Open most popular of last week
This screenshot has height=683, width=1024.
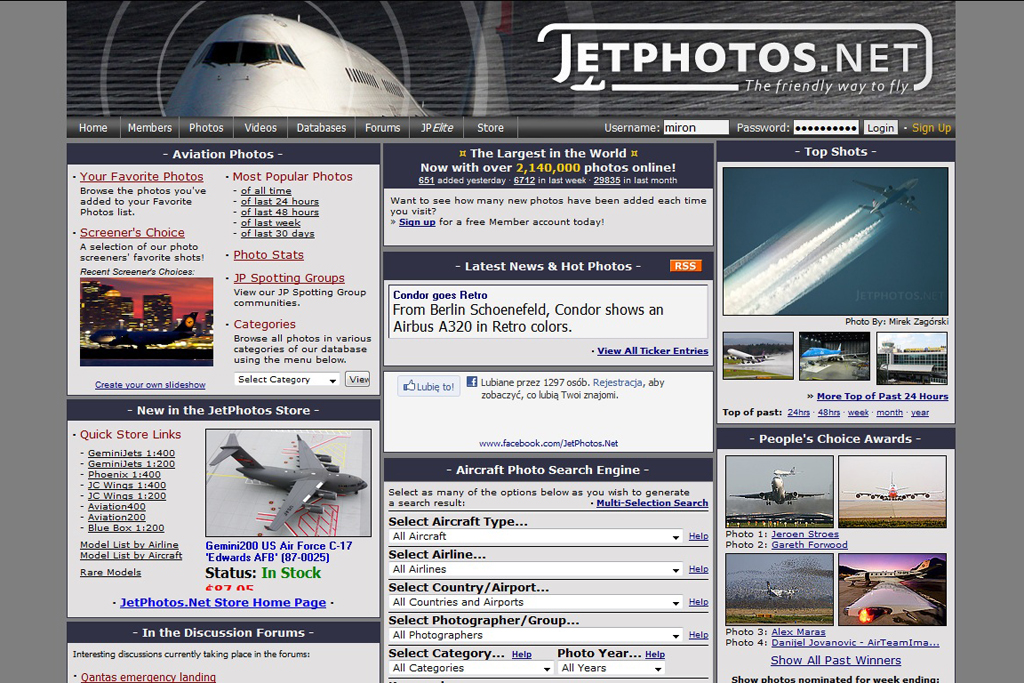point(270,223)
